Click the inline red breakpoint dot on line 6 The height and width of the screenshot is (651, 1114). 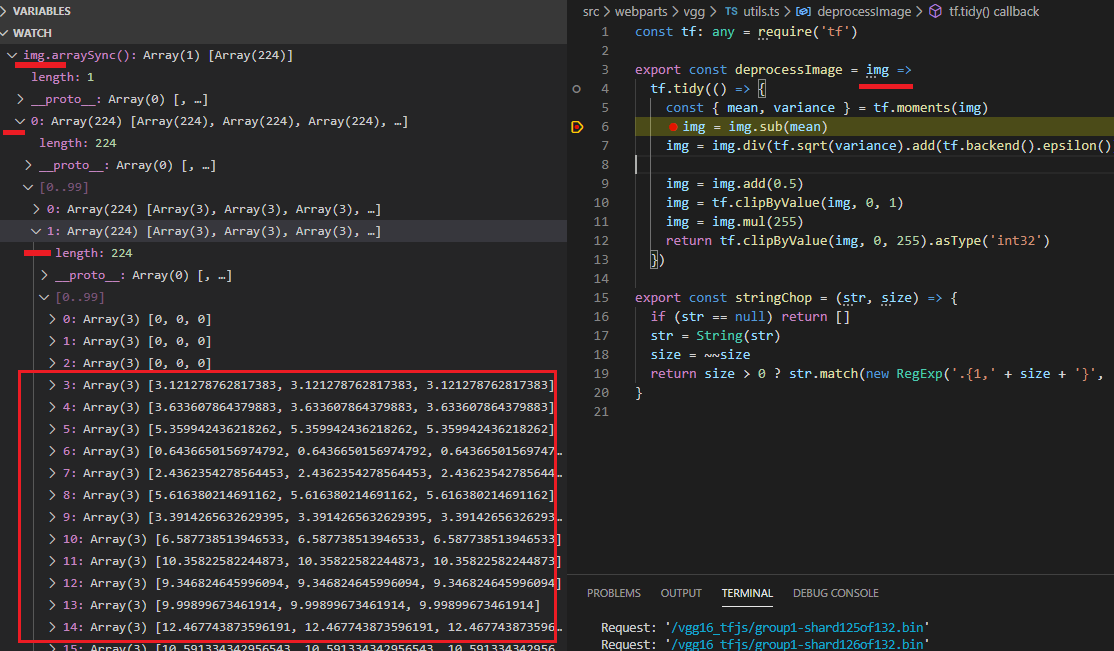click(673, 127)
